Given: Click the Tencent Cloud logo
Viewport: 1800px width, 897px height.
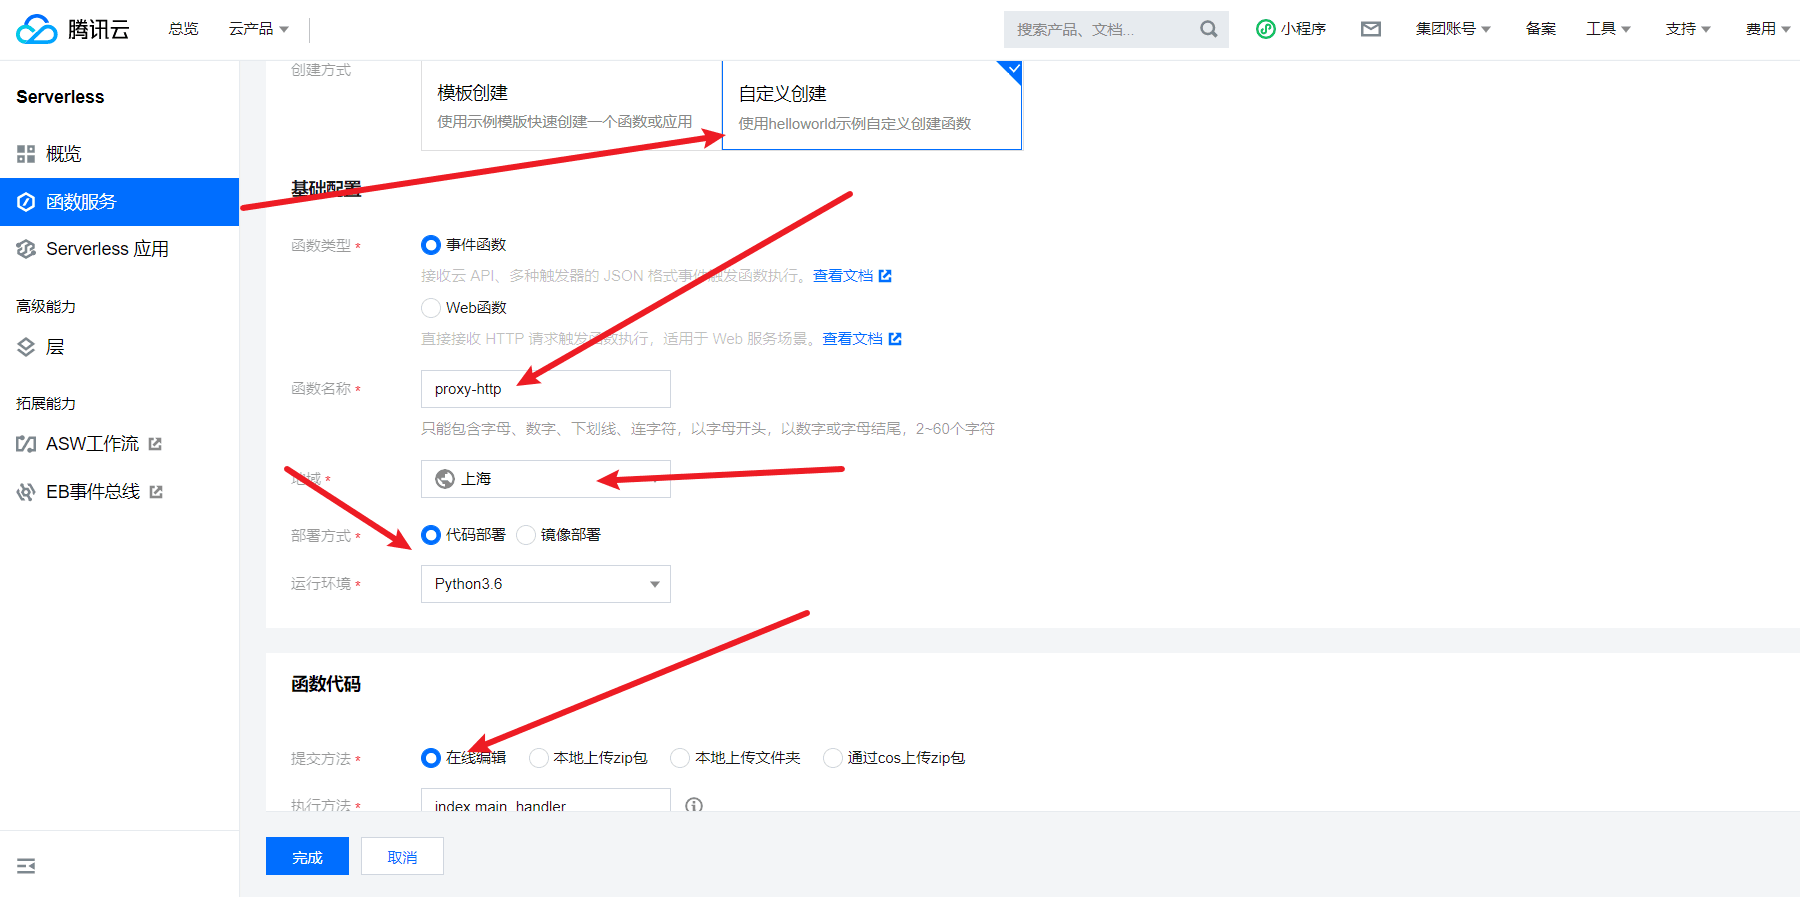Looking at the screenshot, I should (73, 29).
